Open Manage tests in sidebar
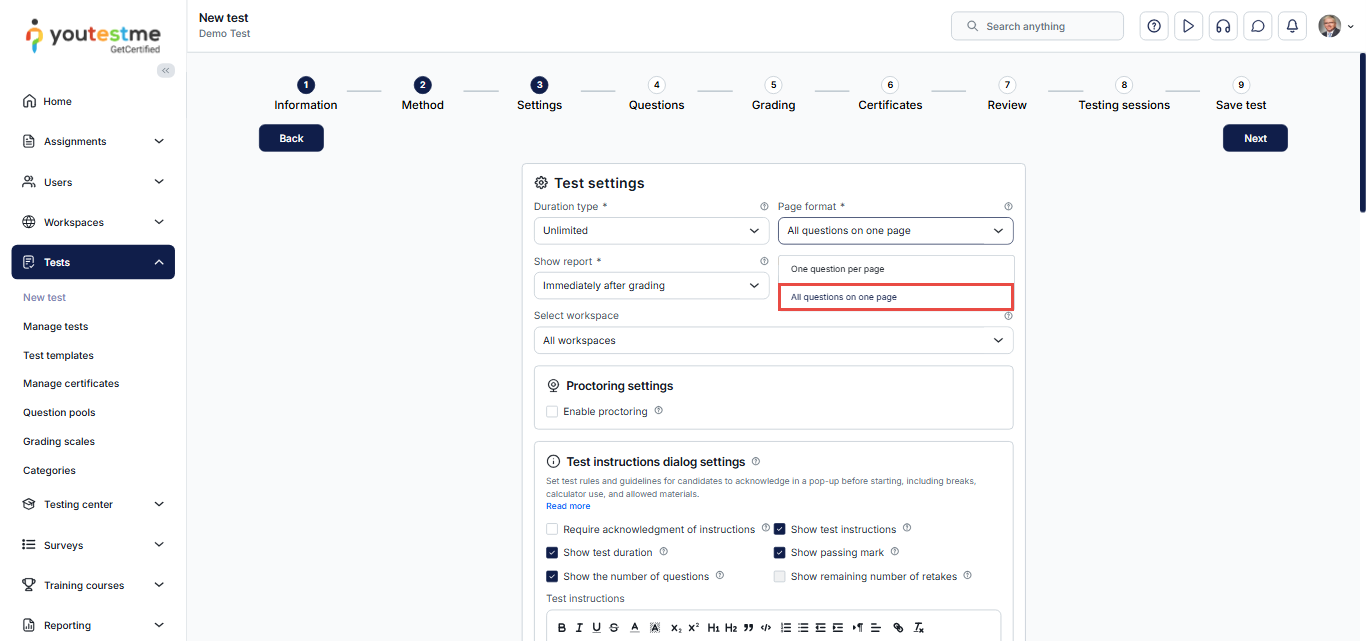 pyautogui.click(x=56, y=327)
